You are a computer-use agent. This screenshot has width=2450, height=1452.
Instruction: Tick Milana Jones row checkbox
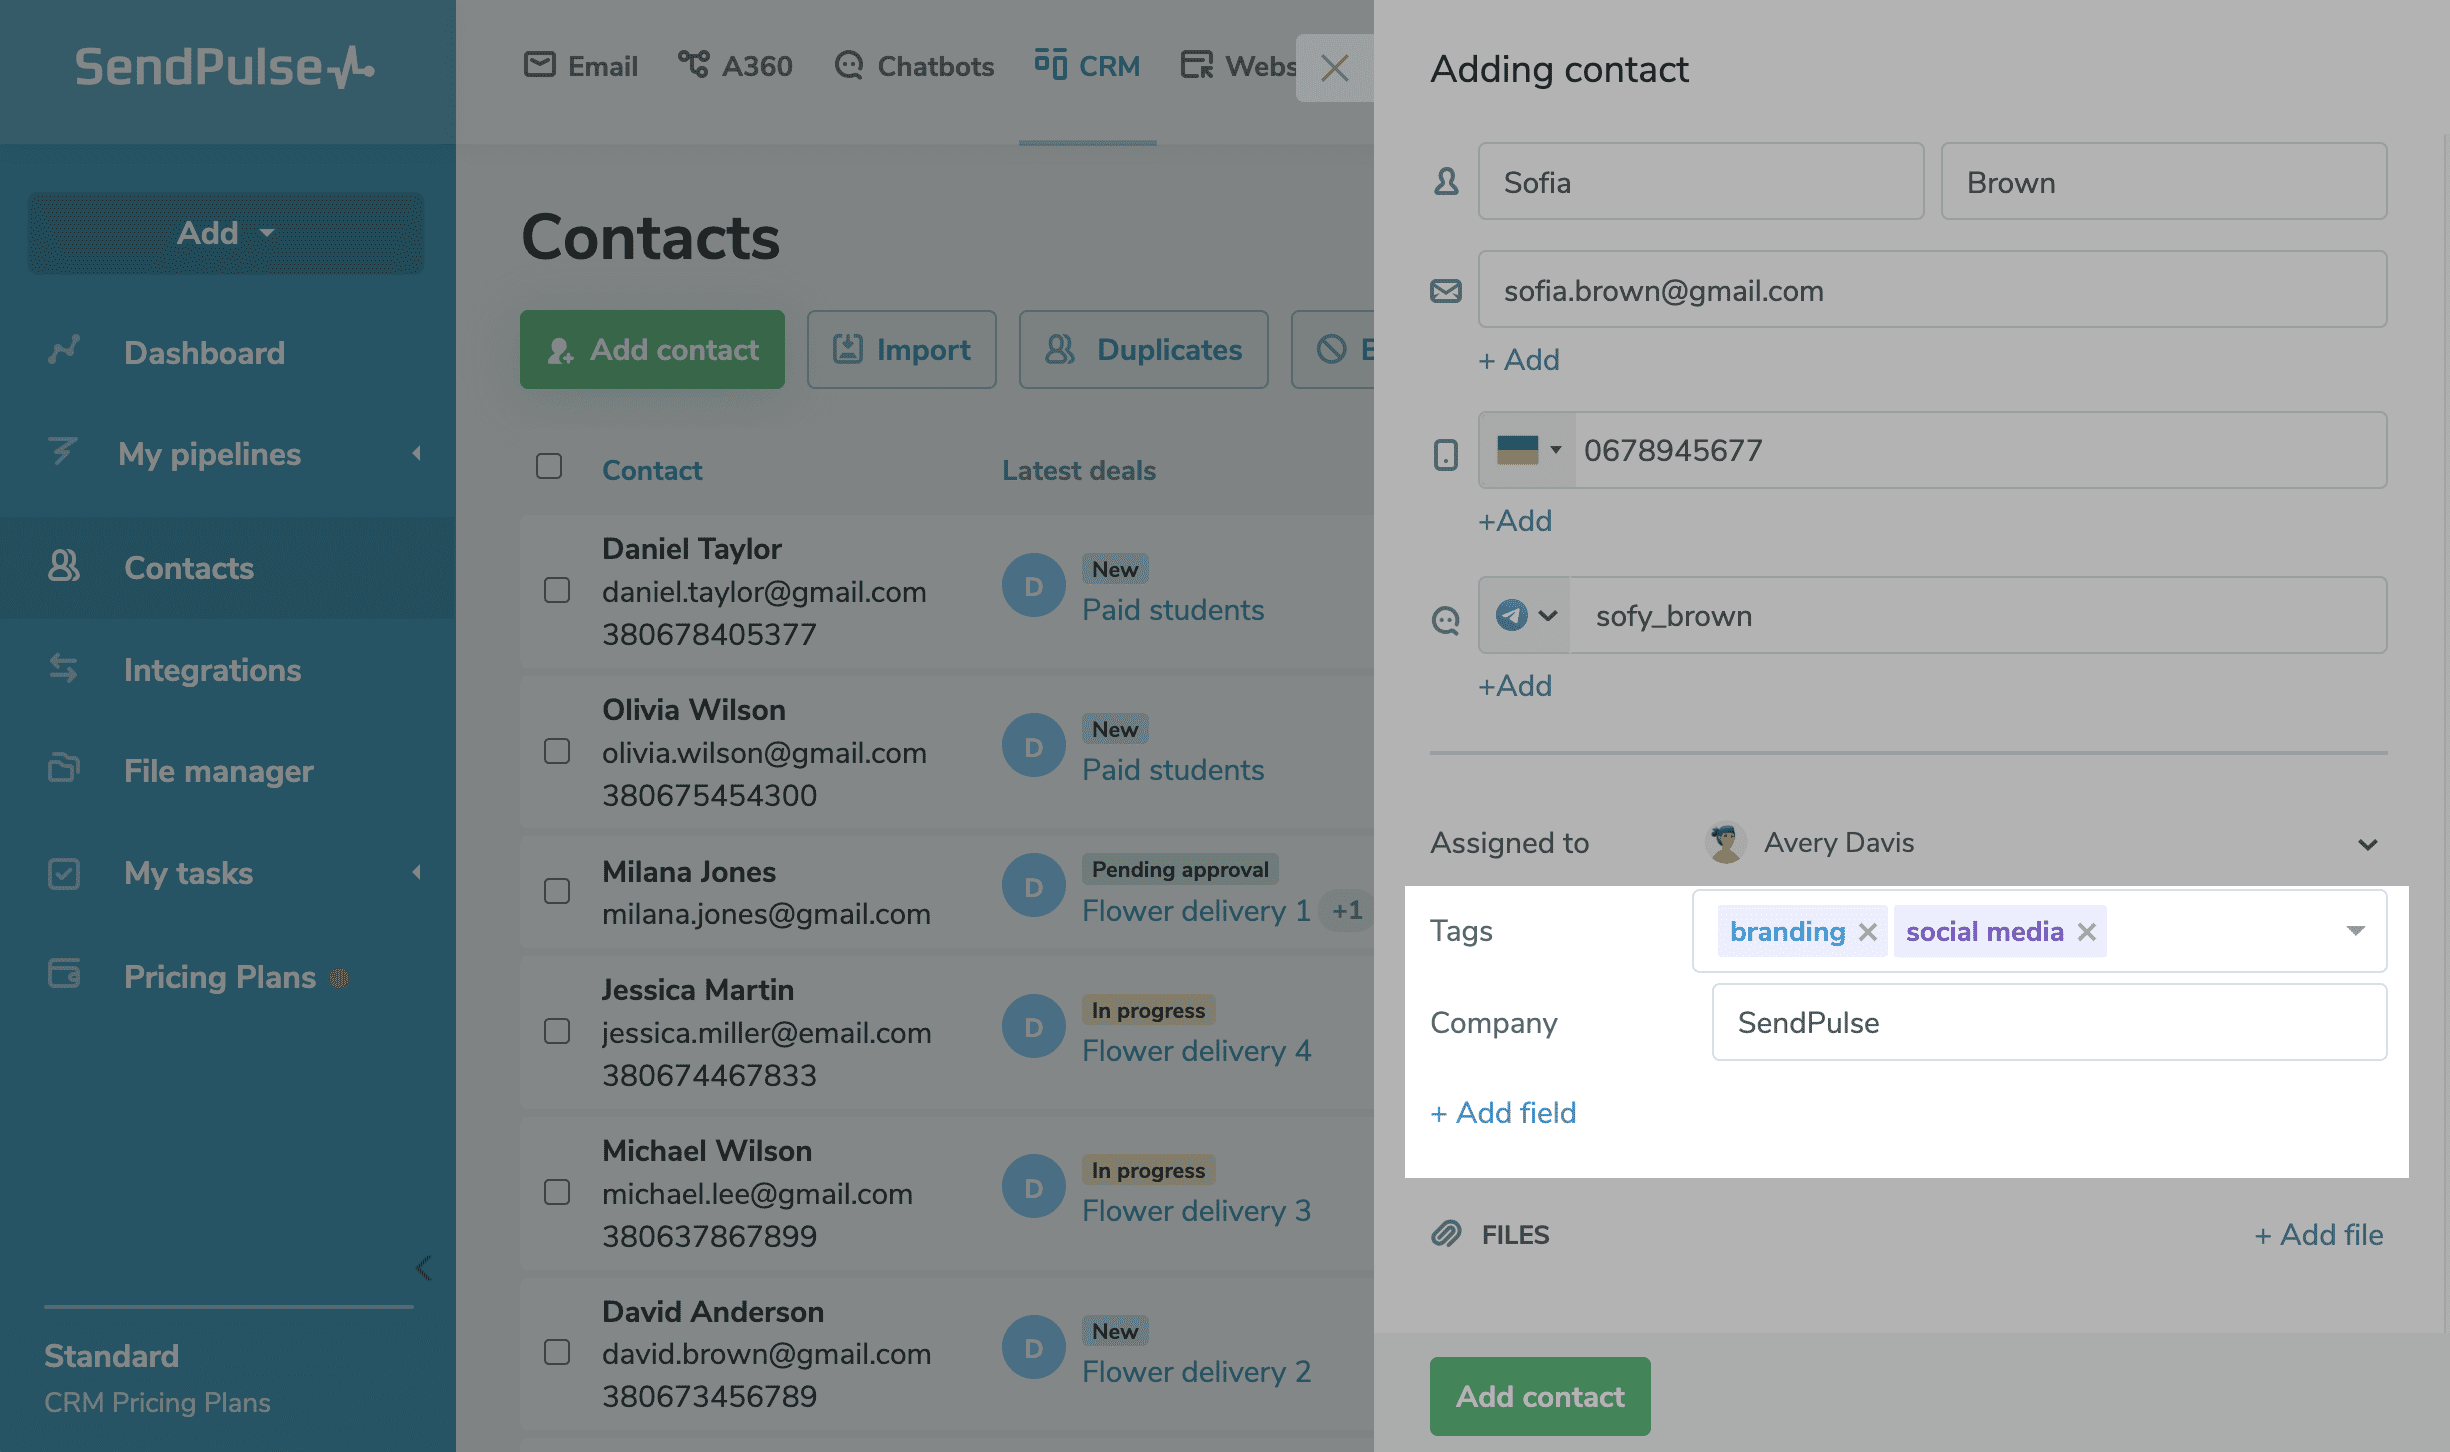point(557,891)
